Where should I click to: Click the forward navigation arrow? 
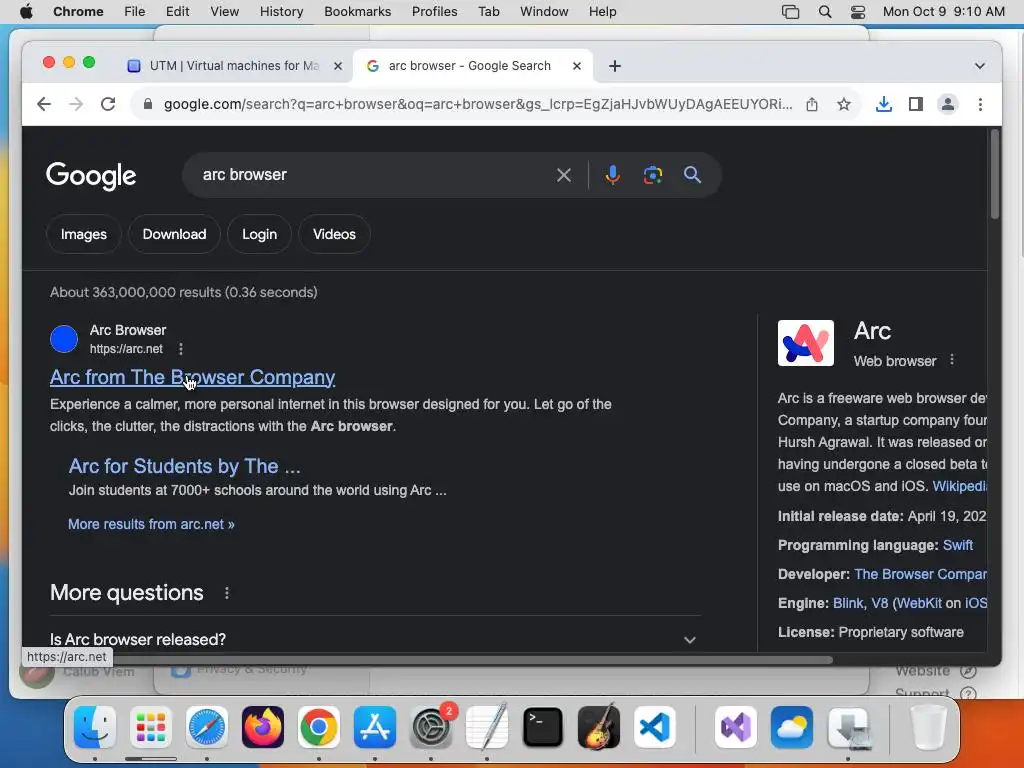(76, 104)
